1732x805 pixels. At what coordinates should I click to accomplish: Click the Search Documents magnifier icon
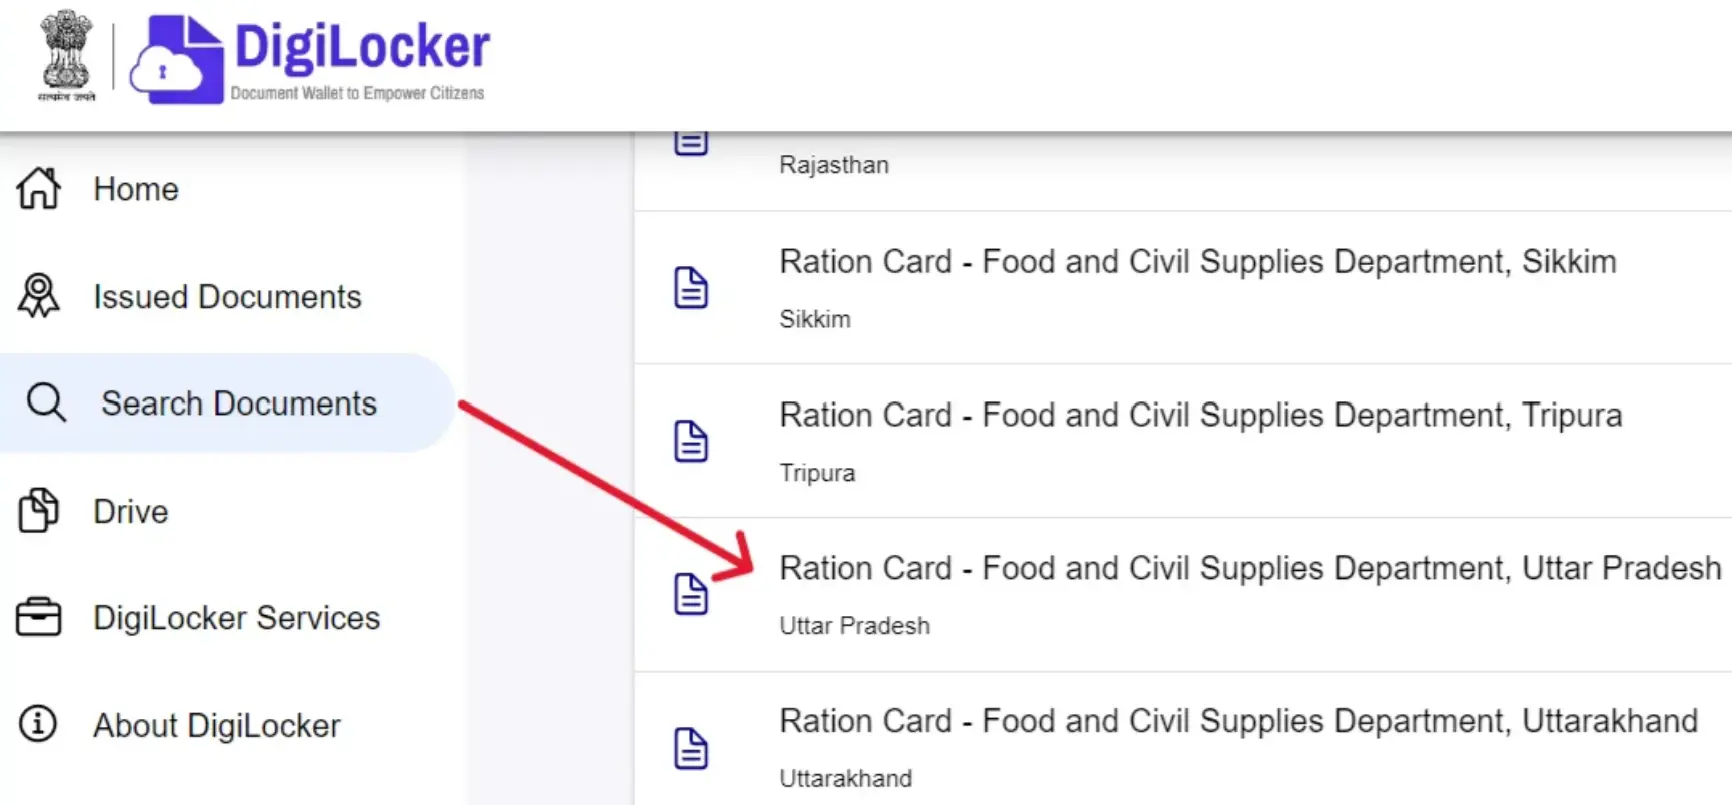tap(46, 402)
